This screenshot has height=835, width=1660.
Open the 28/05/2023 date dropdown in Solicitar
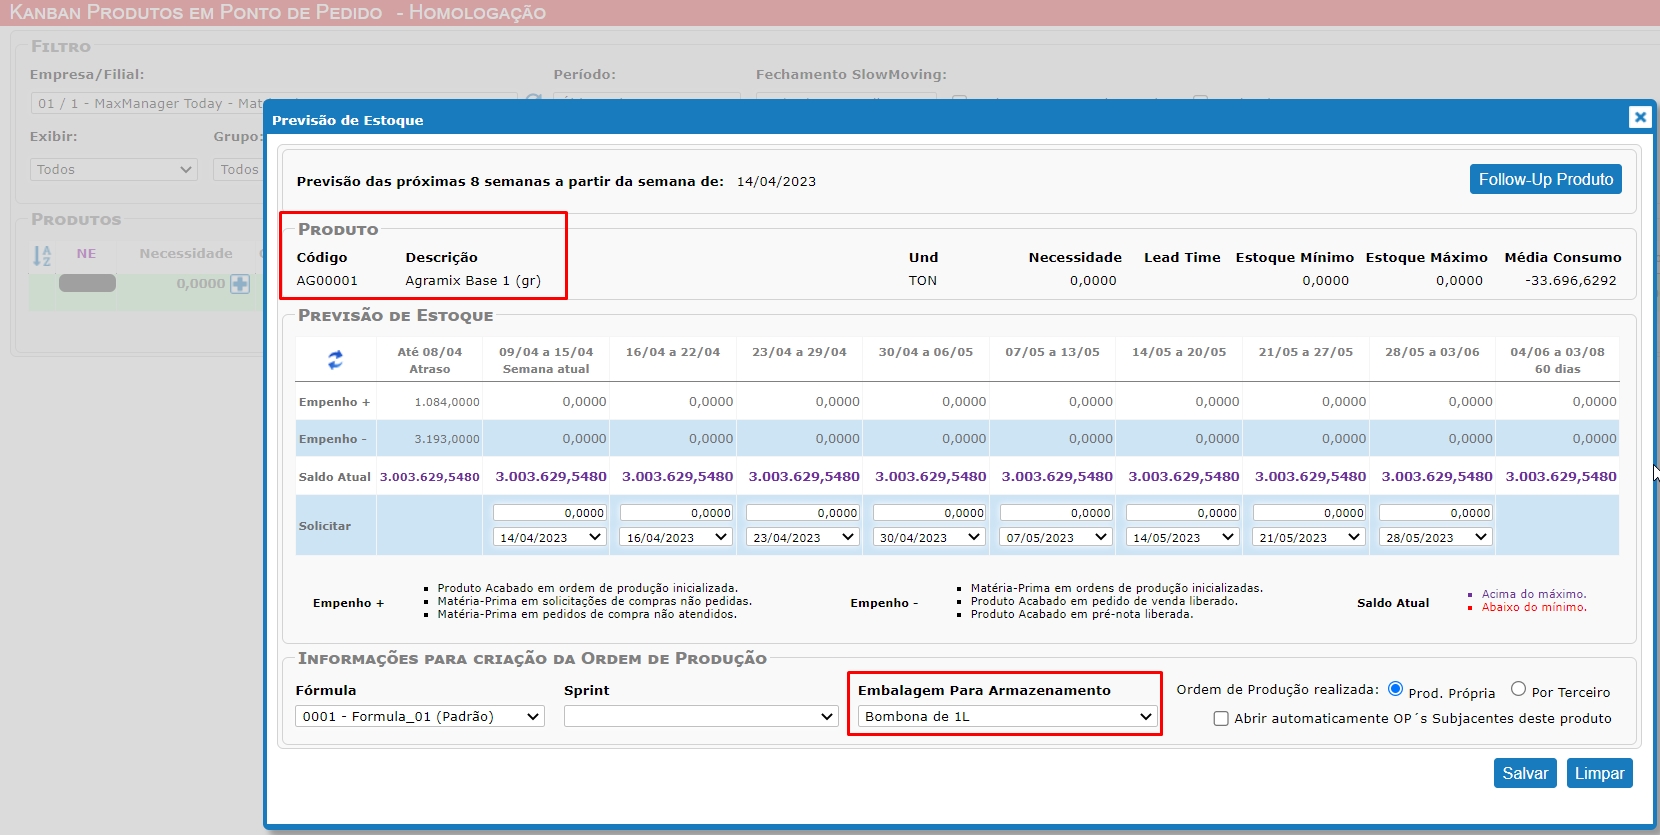coord(1436,537)
